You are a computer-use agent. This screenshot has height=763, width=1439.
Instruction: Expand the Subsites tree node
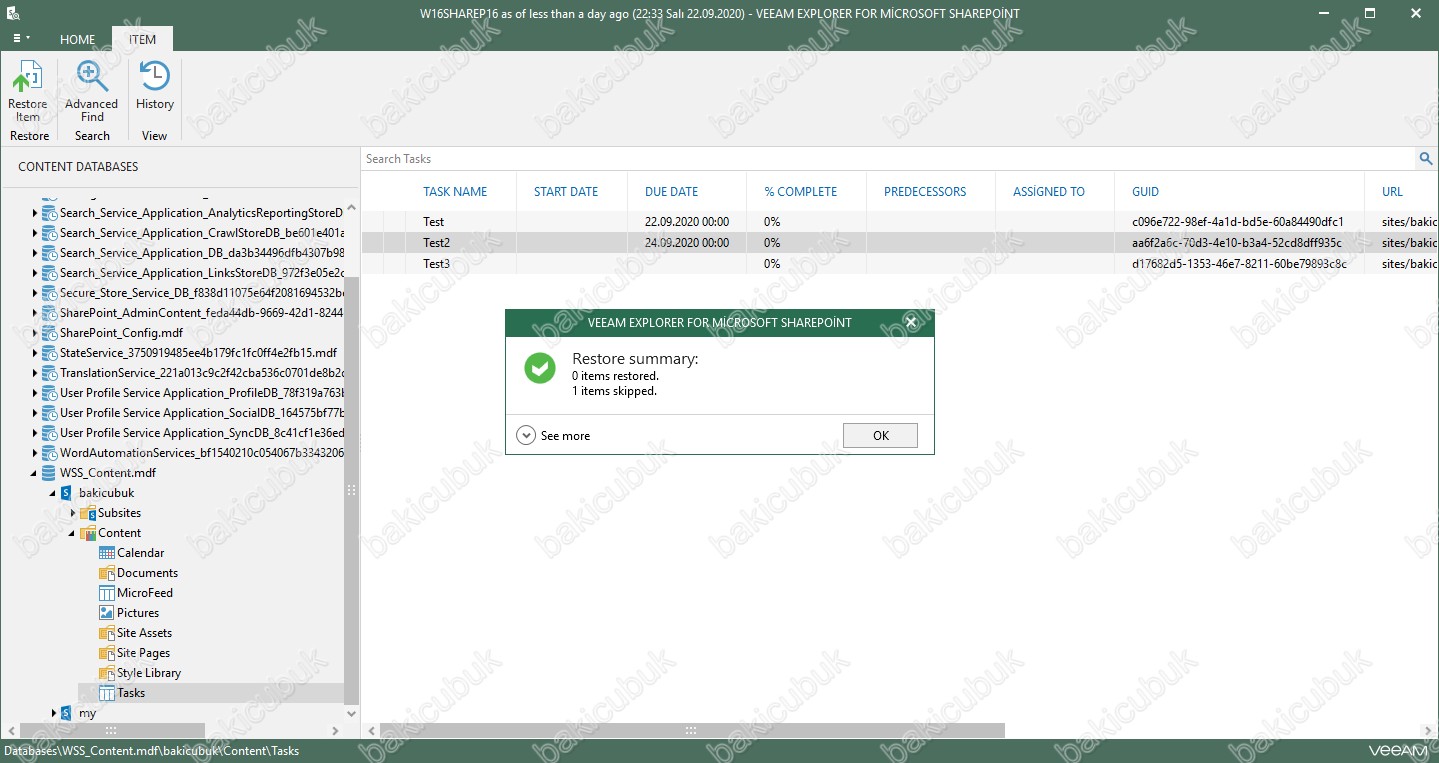coord(72,513)
